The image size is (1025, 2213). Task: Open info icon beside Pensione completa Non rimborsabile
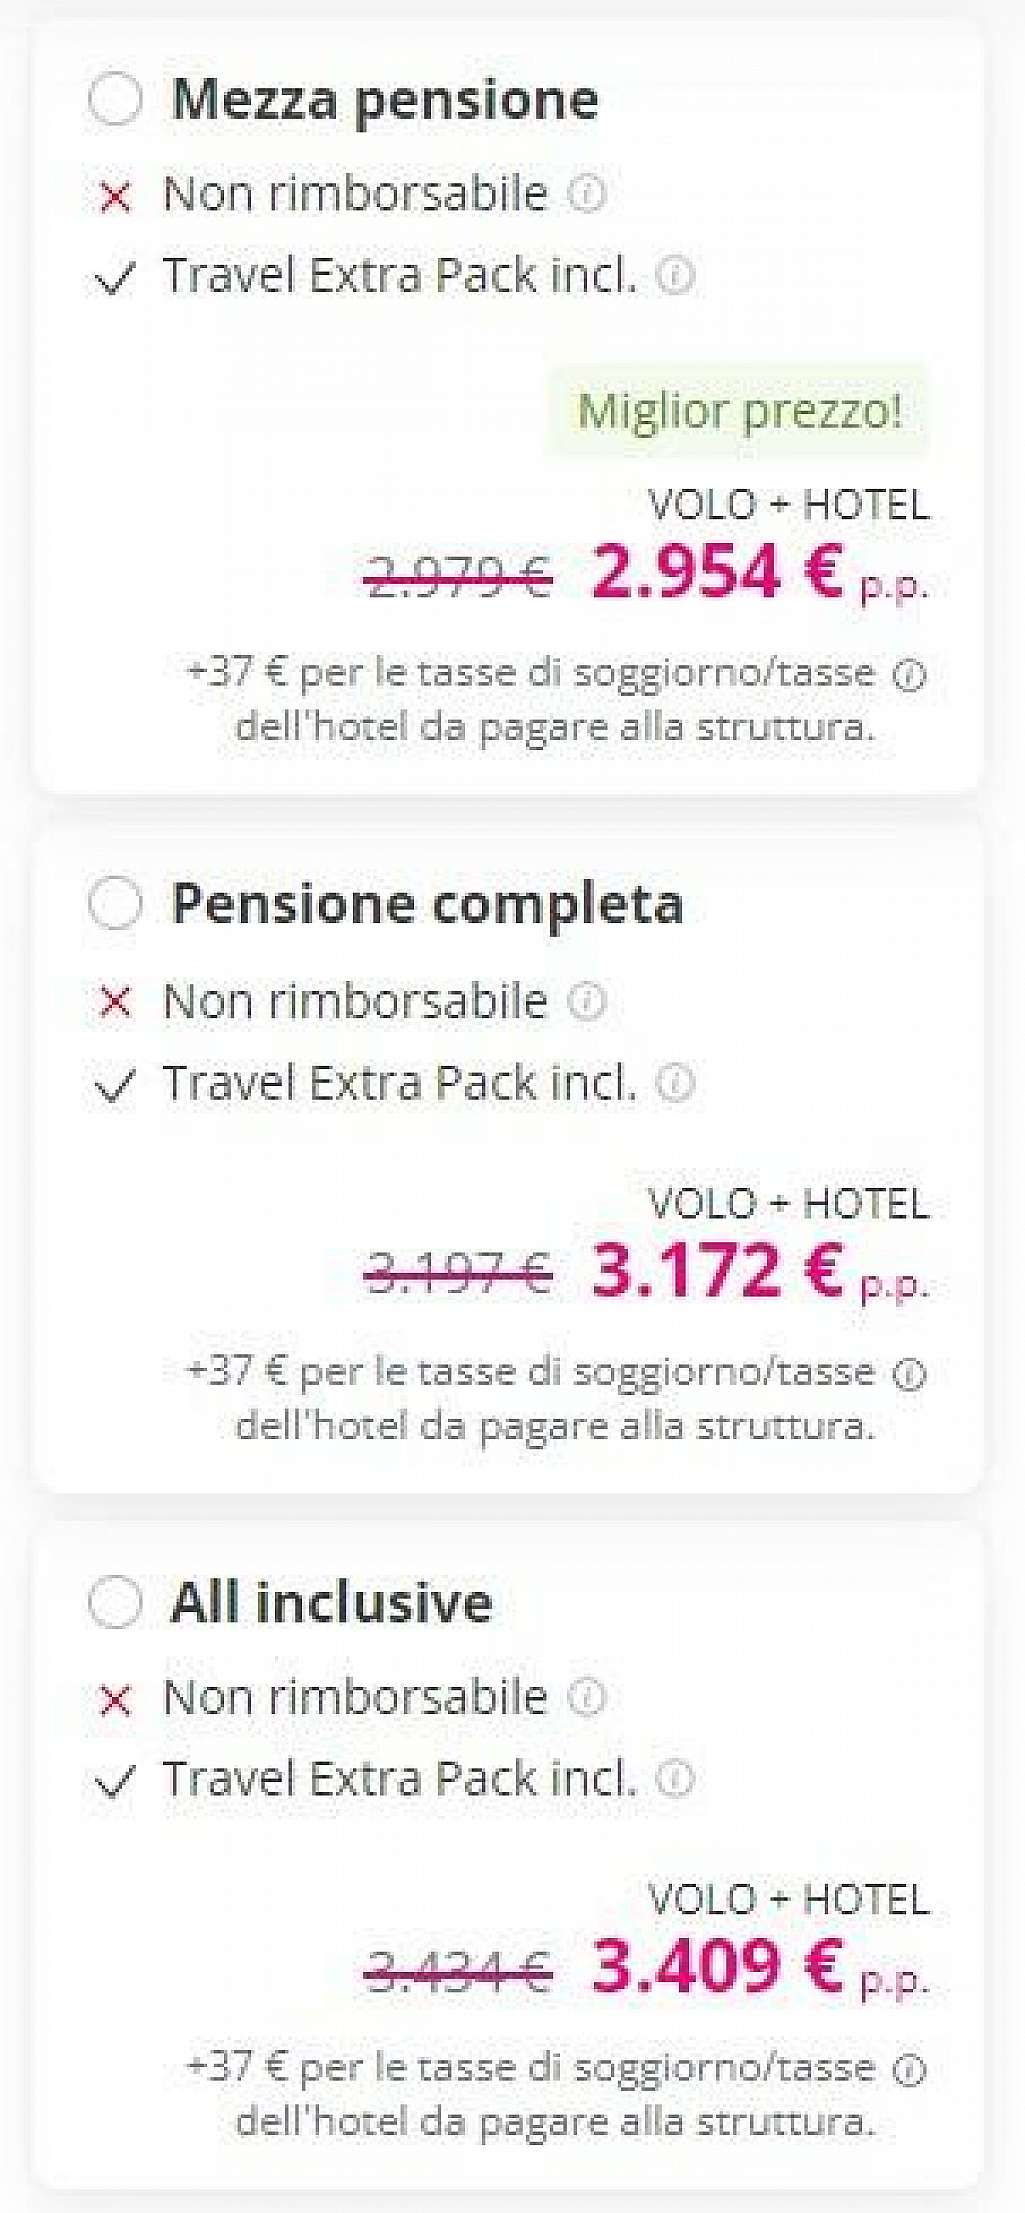point(587,1000)
